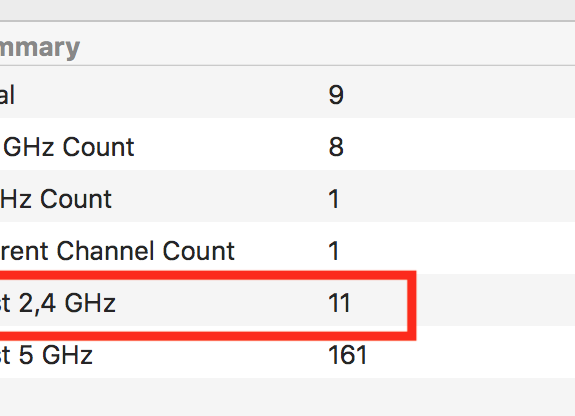Select the 5 GHz Count label ending in Hz Count

56,199
